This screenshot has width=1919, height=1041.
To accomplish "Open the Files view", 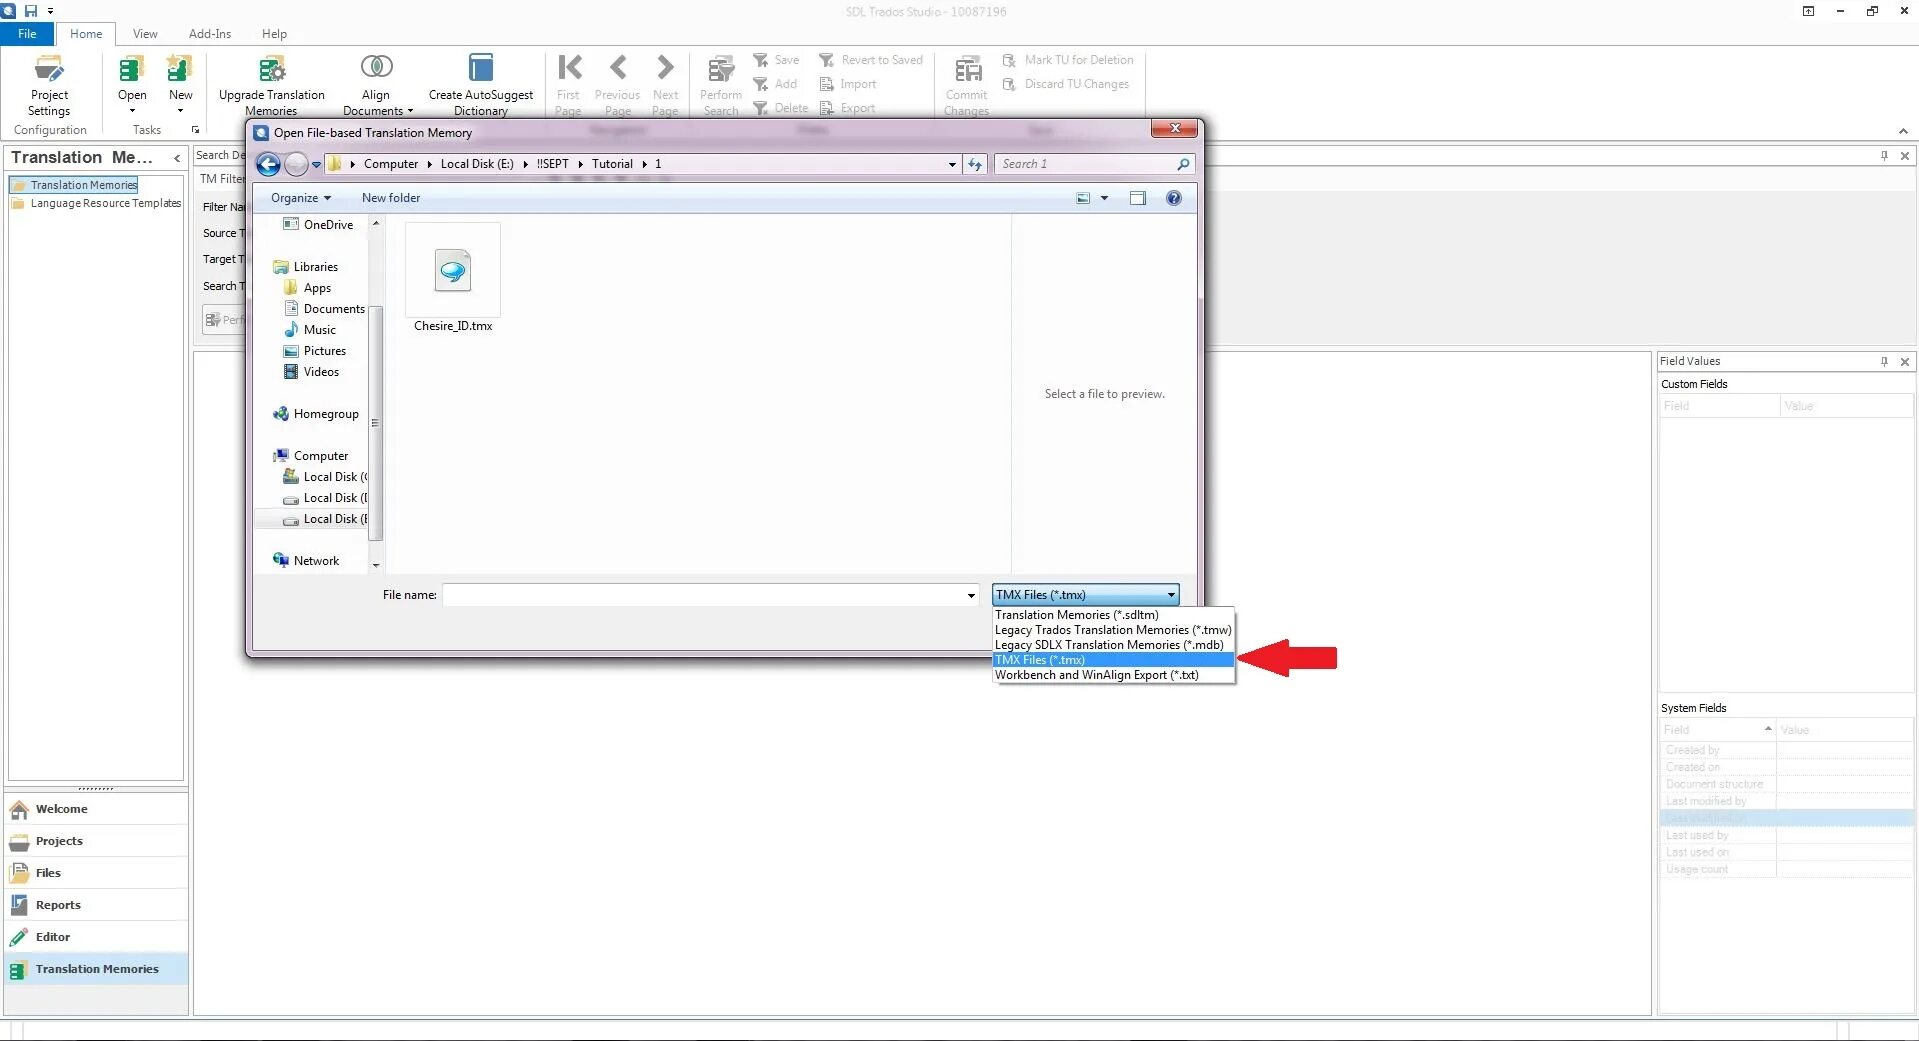I will point(96,873).
